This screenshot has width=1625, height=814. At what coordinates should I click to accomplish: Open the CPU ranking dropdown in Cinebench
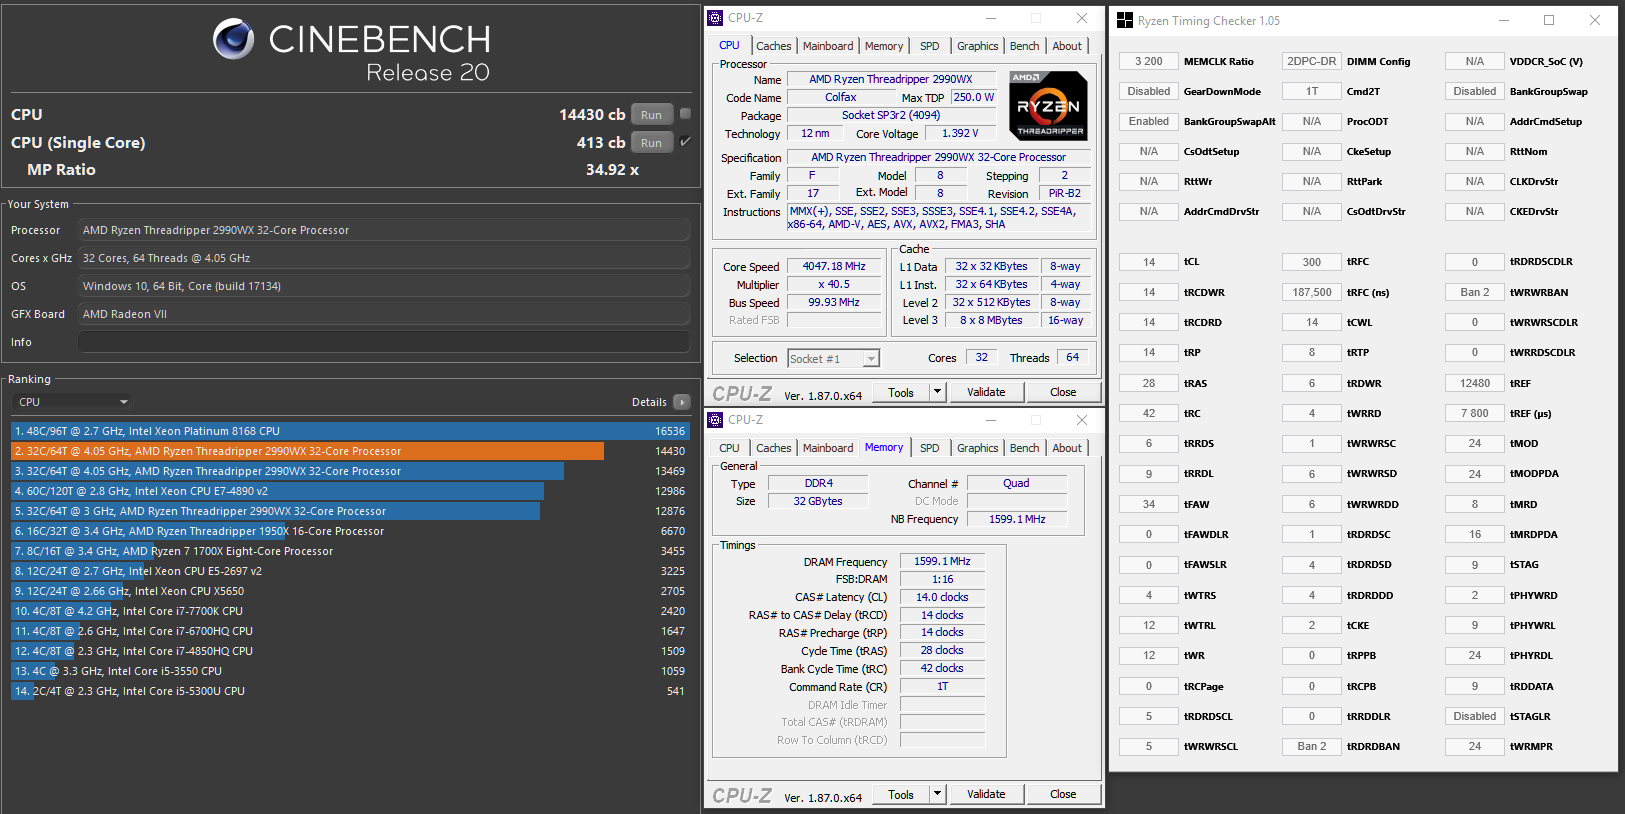(72, 402)
